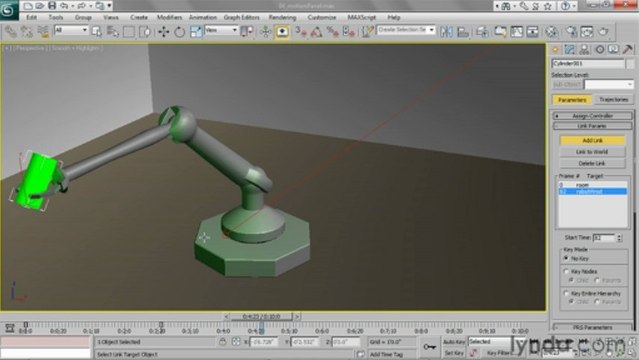The height and width of the screenshot is (360, 639).
Task: Redo the last action
Action: (x=82, y=6)
